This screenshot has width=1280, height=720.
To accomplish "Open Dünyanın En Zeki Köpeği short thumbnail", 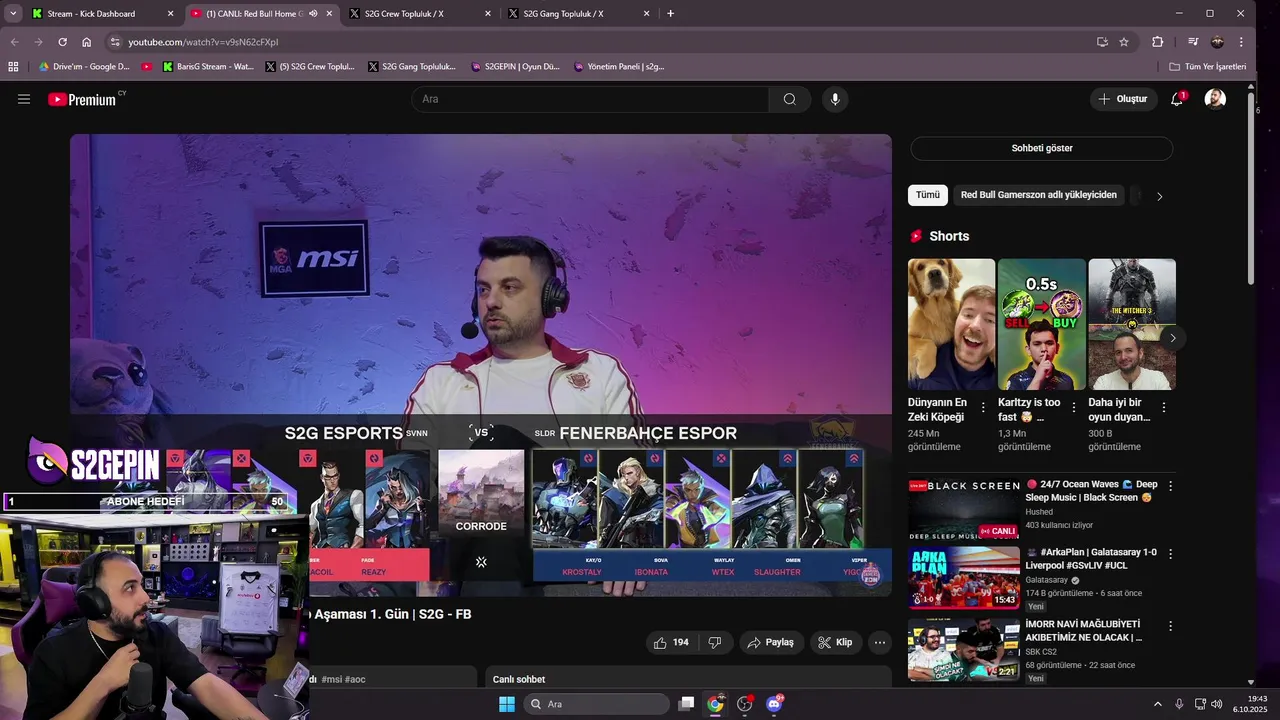I will 951,324.
